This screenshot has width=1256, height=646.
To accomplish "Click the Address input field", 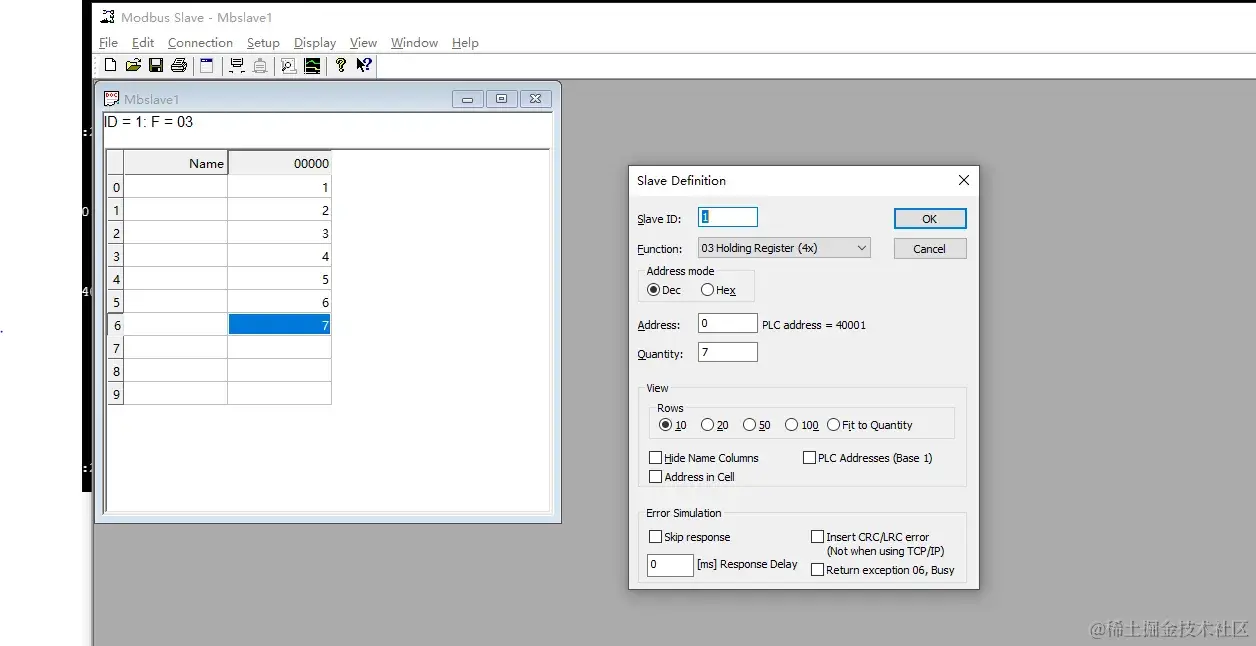I will click(728, 323).
